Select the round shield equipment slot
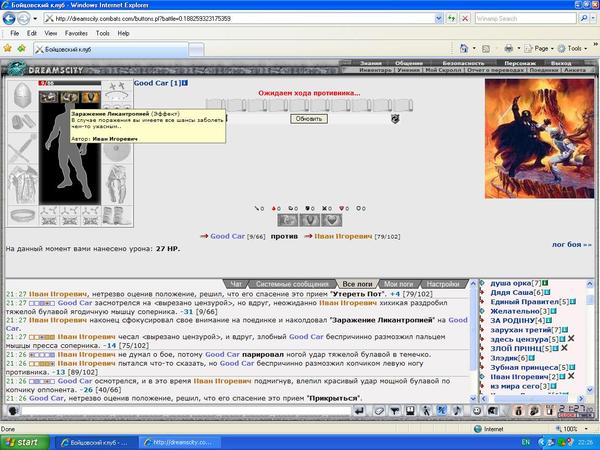Viewport: 600px width, 450px height. (x=117, y=152)
